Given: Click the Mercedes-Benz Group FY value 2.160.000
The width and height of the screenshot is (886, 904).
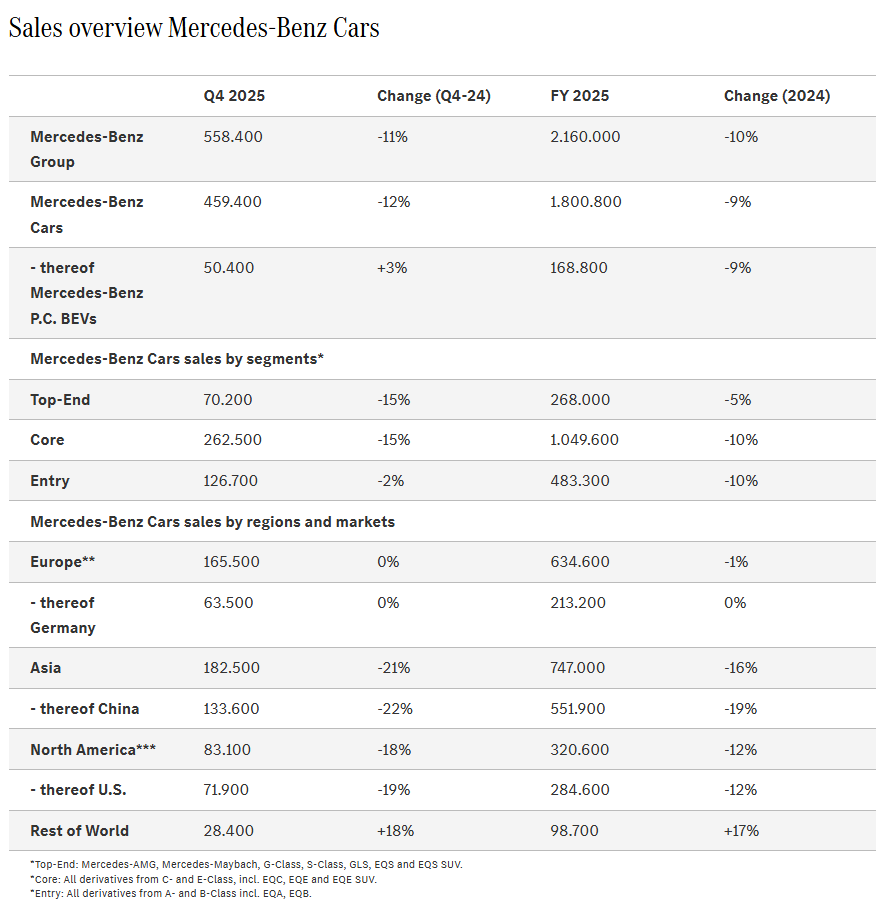Looking at the screenshot, I should [x=585, y=136].
